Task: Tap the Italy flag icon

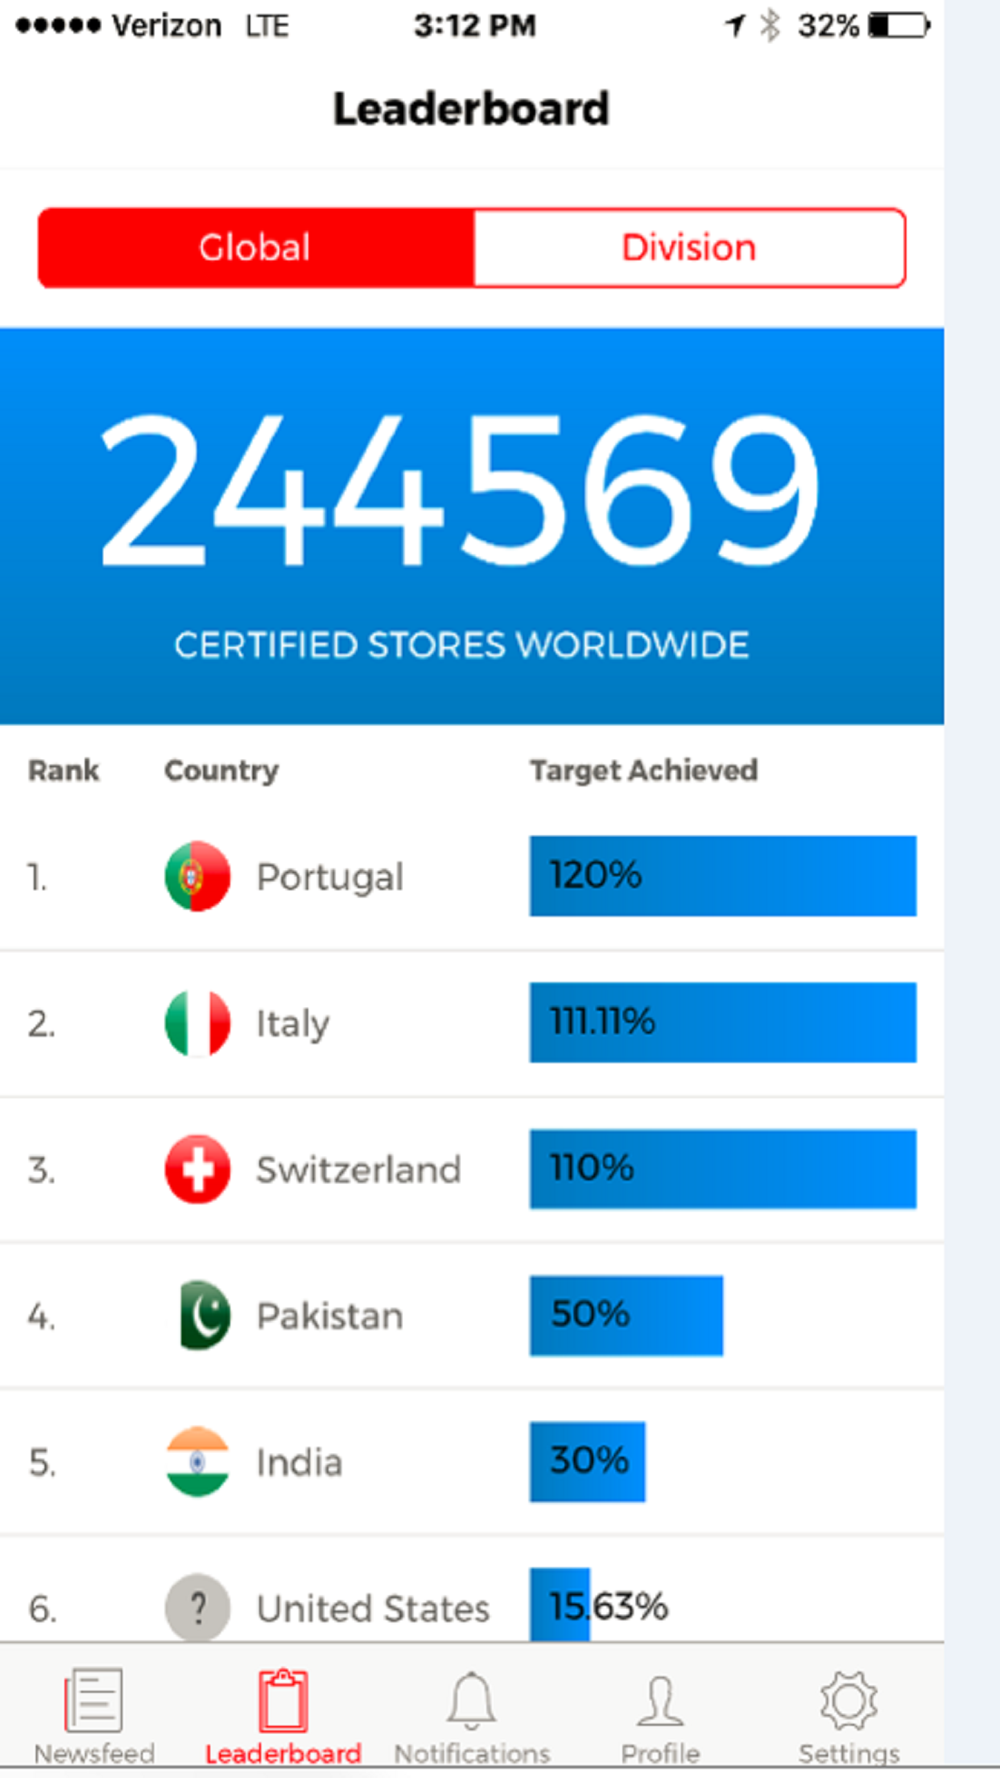Action: click(x=197, y=1023)
